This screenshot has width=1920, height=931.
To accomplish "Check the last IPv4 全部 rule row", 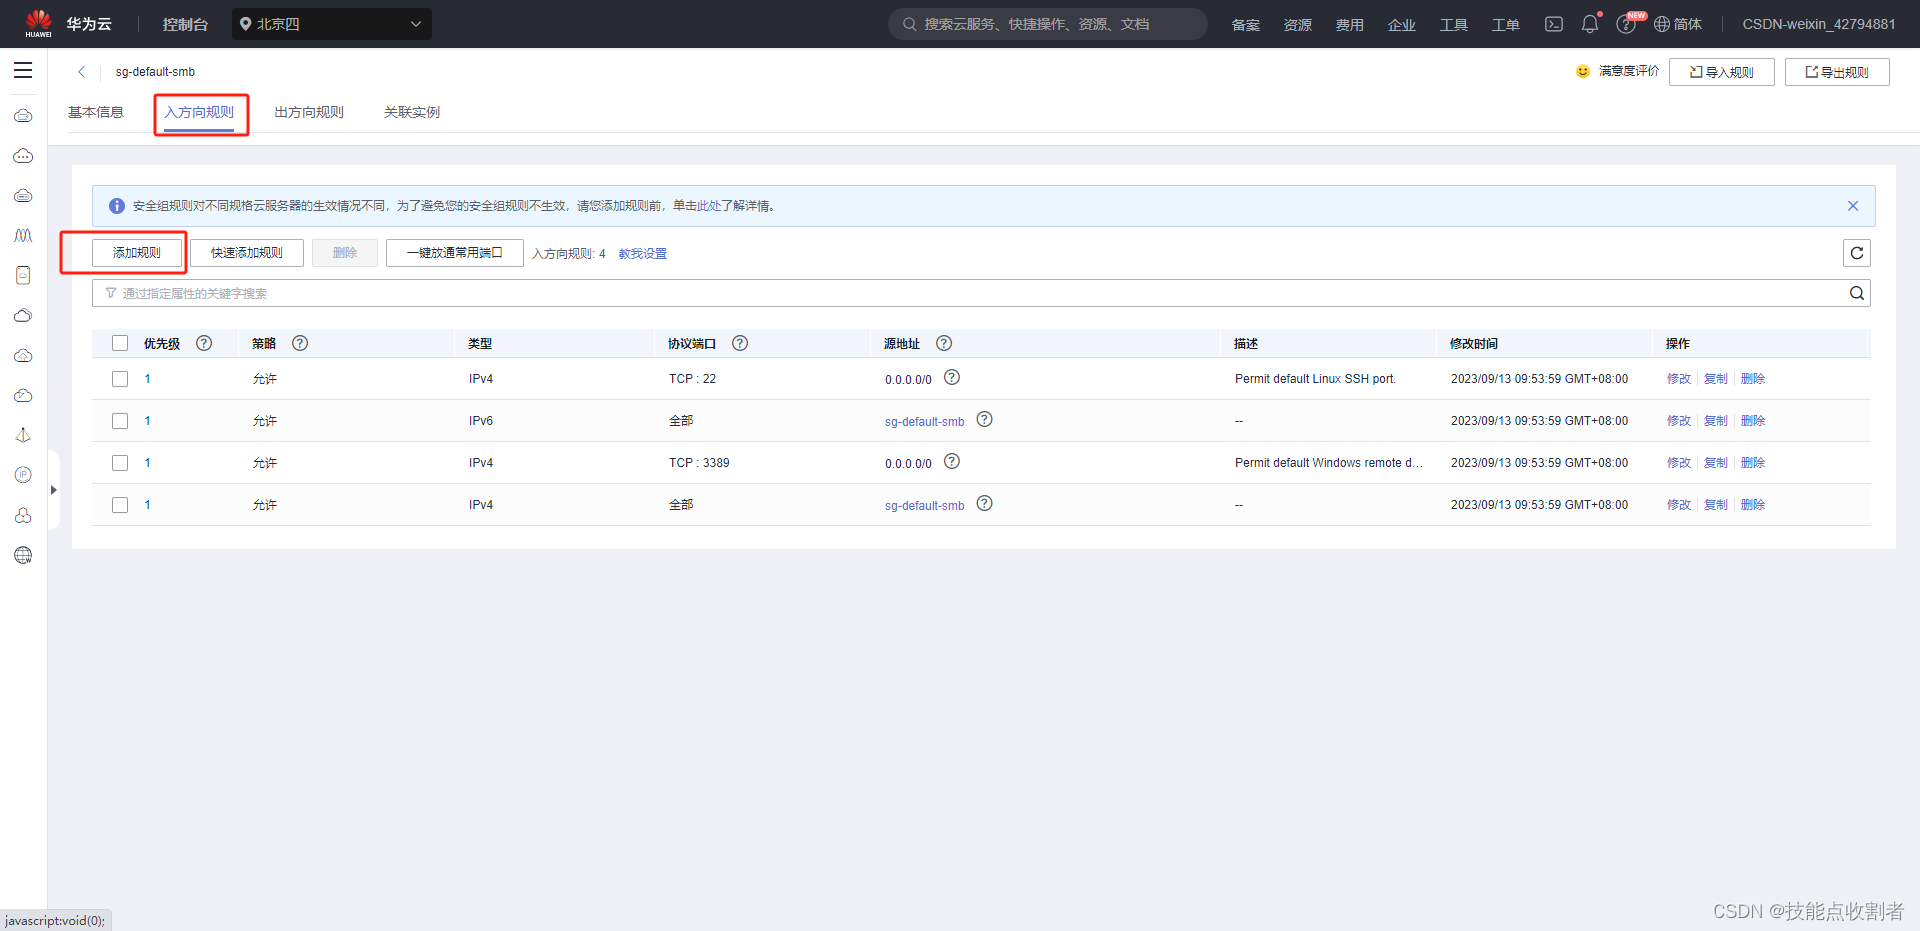I will click(120, 505).
